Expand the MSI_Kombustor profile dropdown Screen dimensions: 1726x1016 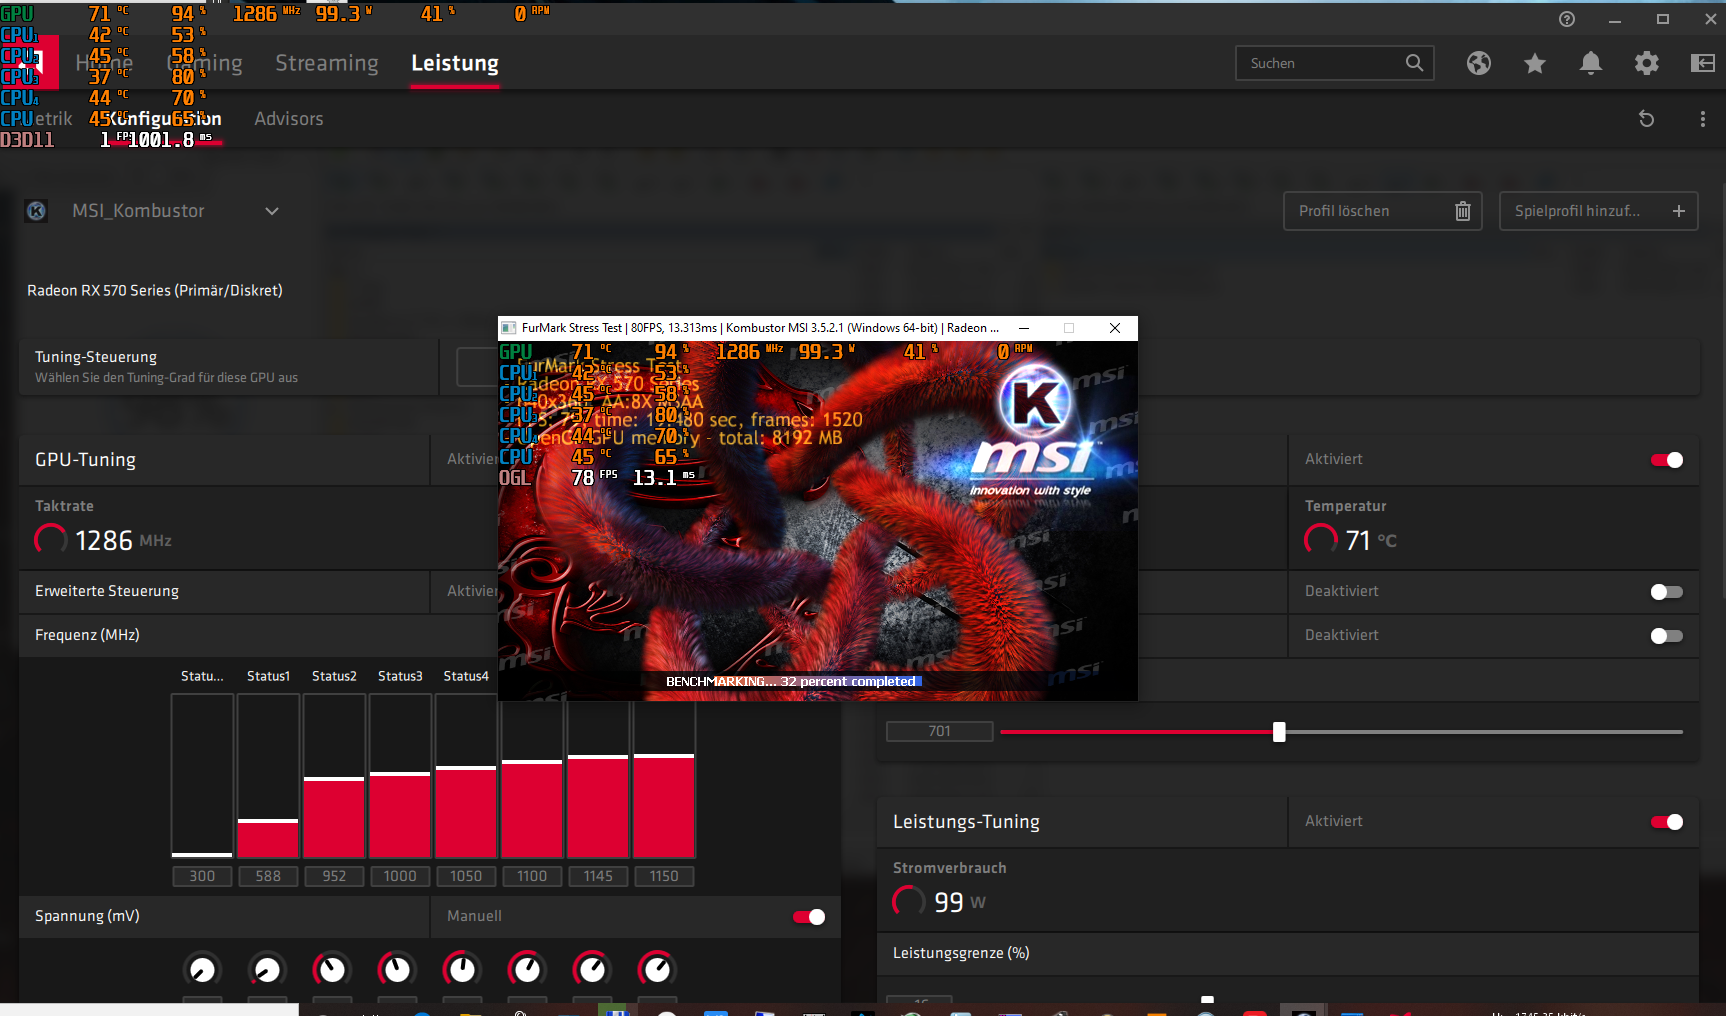[271, 211]
